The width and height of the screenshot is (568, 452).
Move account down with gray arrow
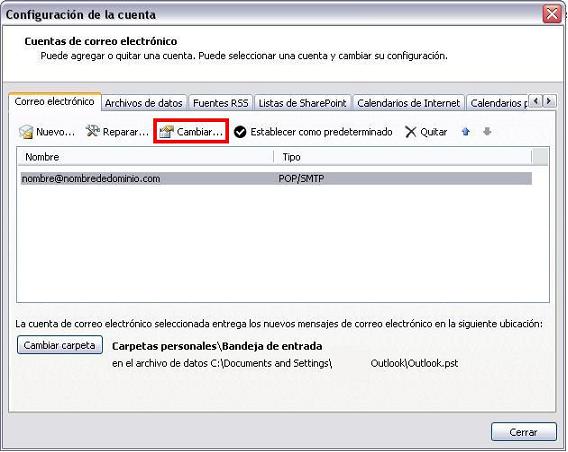point(487,131)
